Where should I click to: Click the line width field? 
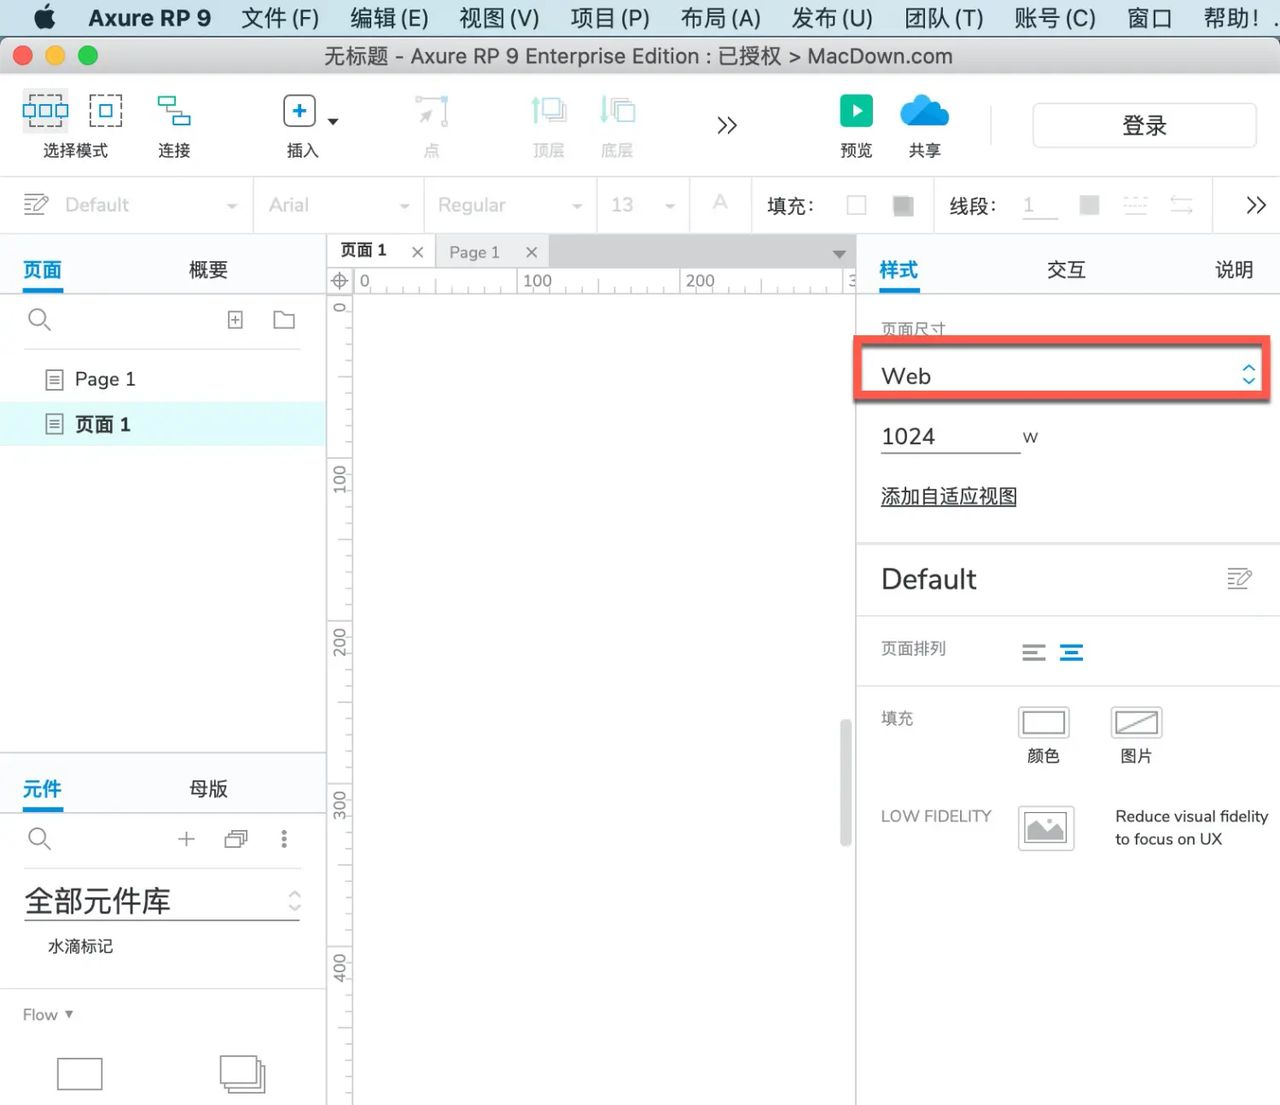click(1039, 205)
